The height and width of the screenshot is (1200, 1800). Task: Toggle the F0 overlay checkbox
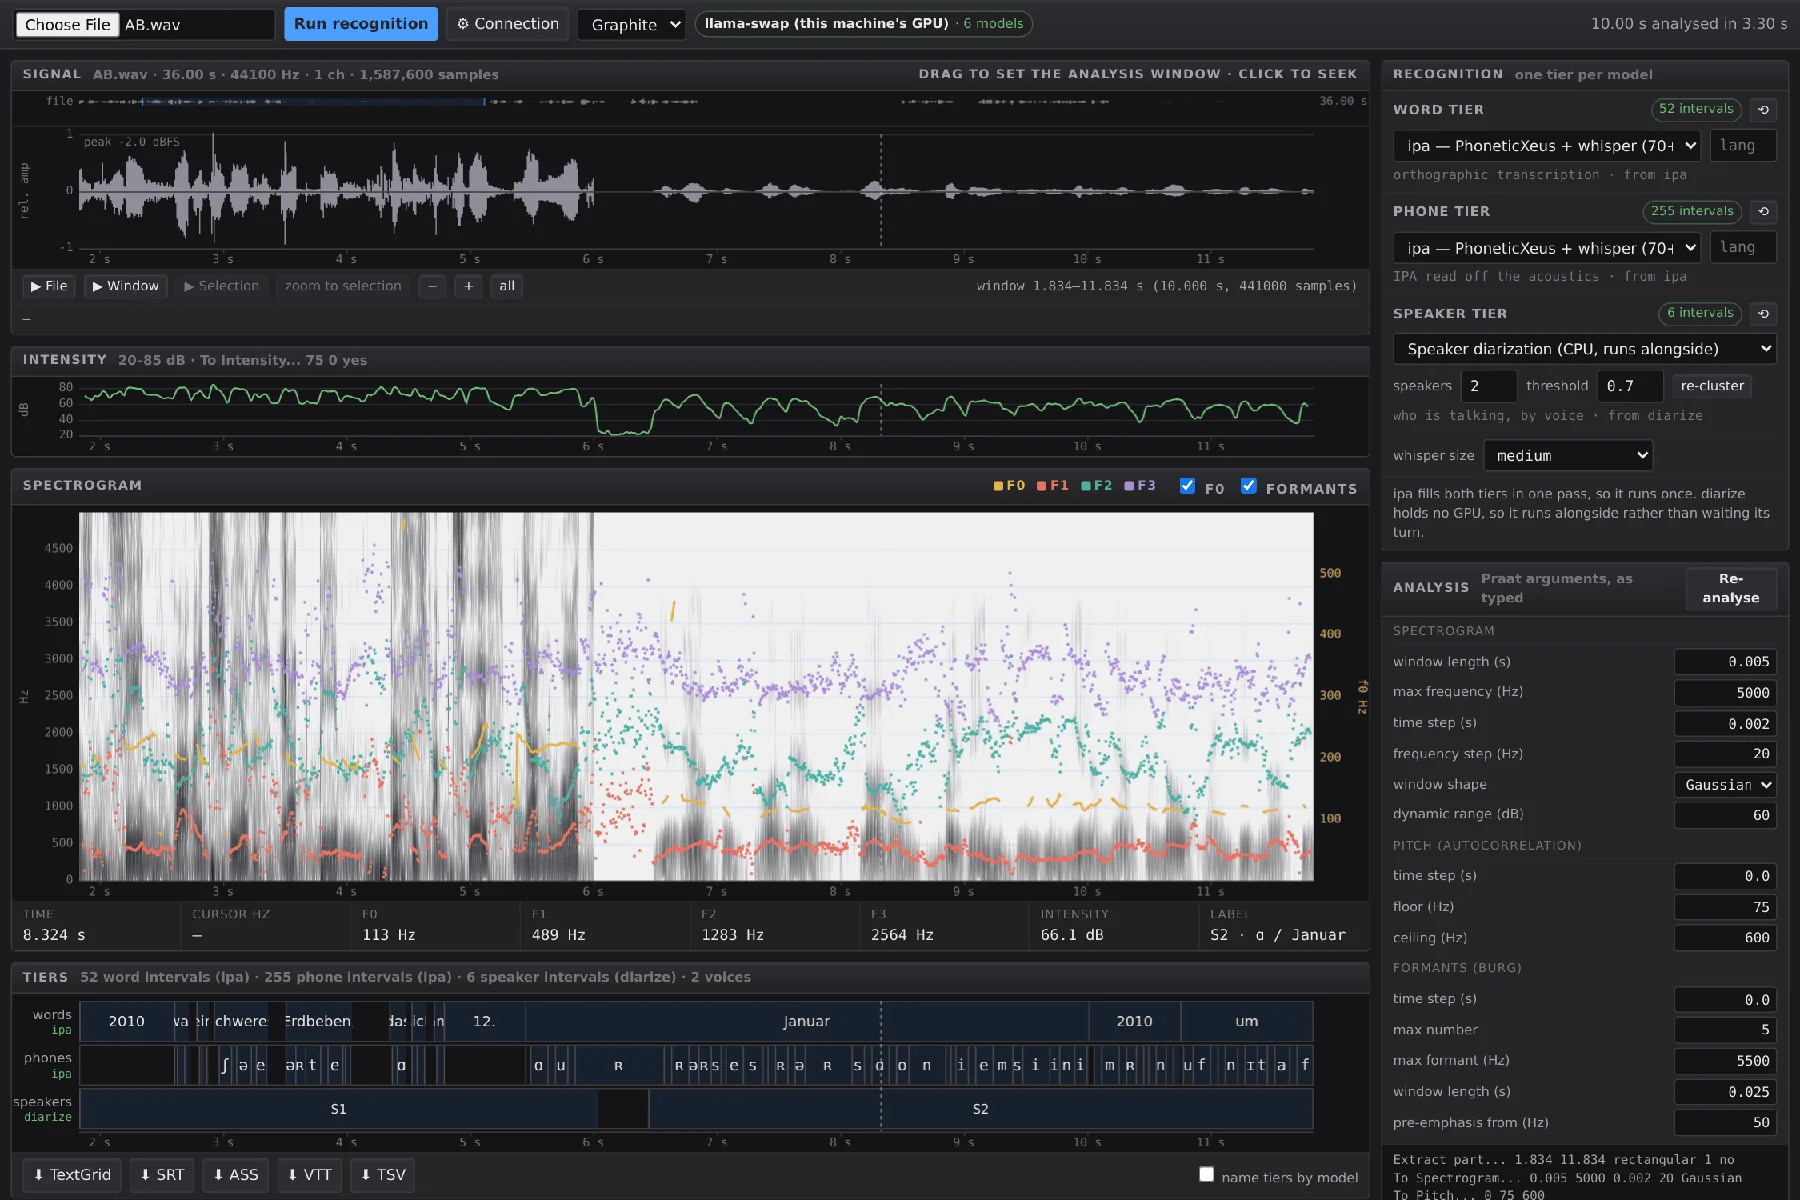(x=1187, y=486)
